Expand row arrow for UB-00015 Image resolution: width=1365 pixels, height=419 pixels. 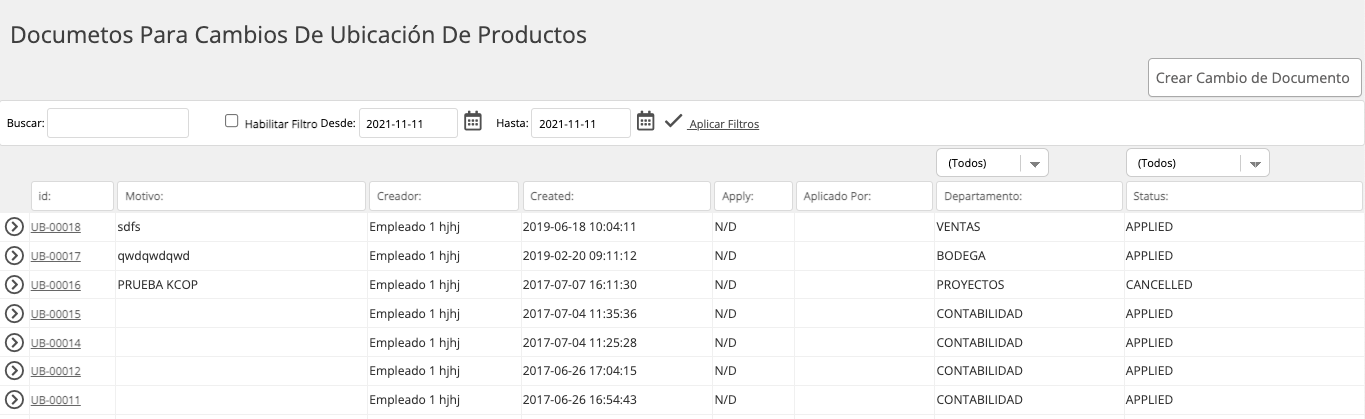15,314
